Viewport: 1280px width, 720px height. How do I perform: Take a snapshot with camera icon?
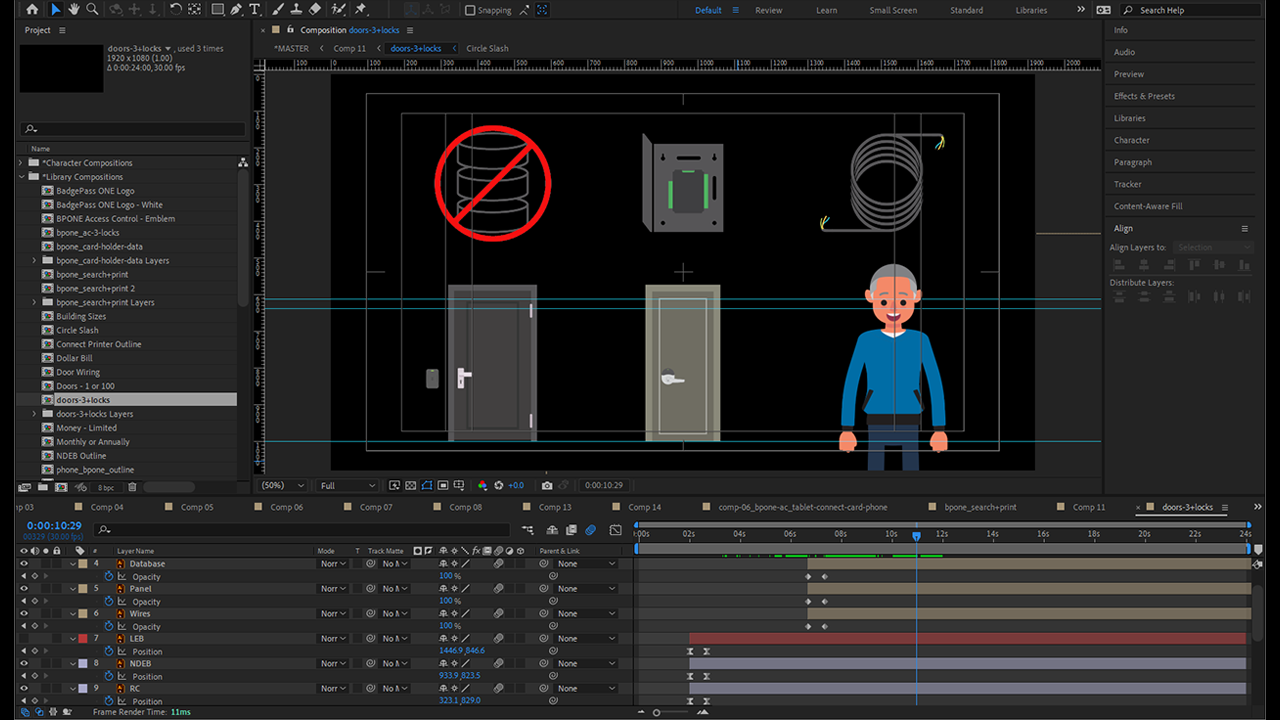pyautogui.click(x=547, y=485)
